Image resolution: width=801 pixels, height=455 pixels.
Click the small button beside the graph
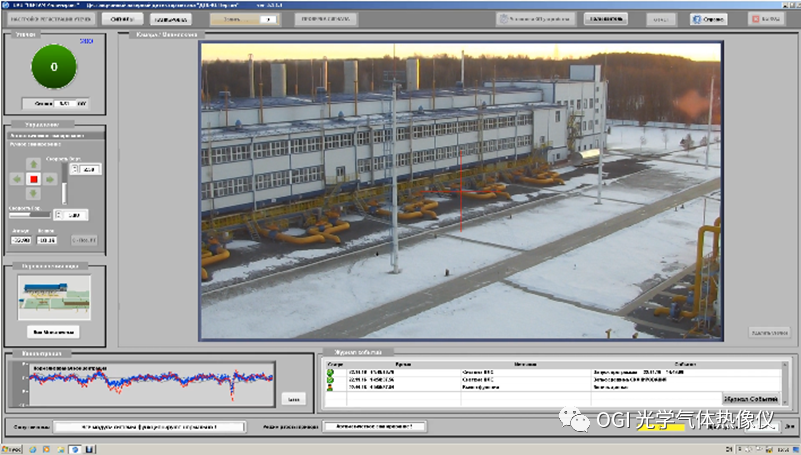[x=294, y=399]
